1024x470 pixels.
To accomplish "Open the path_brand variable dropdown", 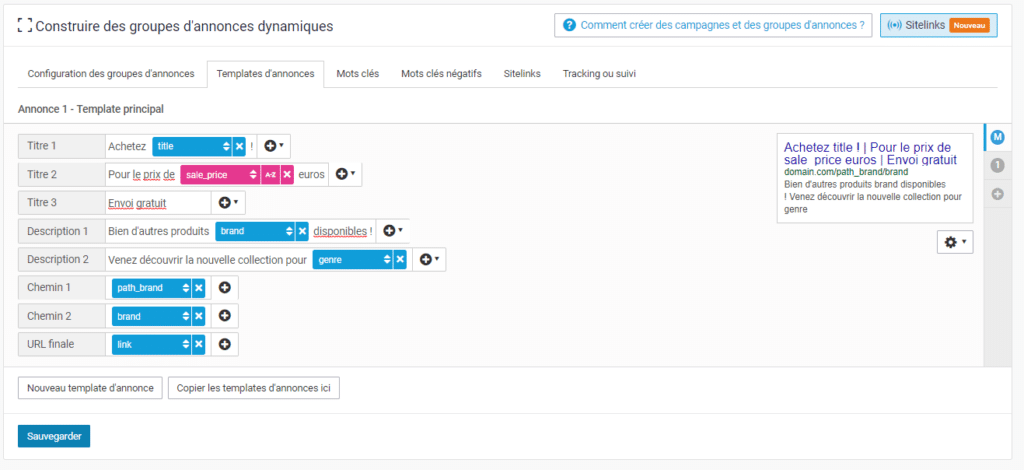I will (x=152, y=287).
